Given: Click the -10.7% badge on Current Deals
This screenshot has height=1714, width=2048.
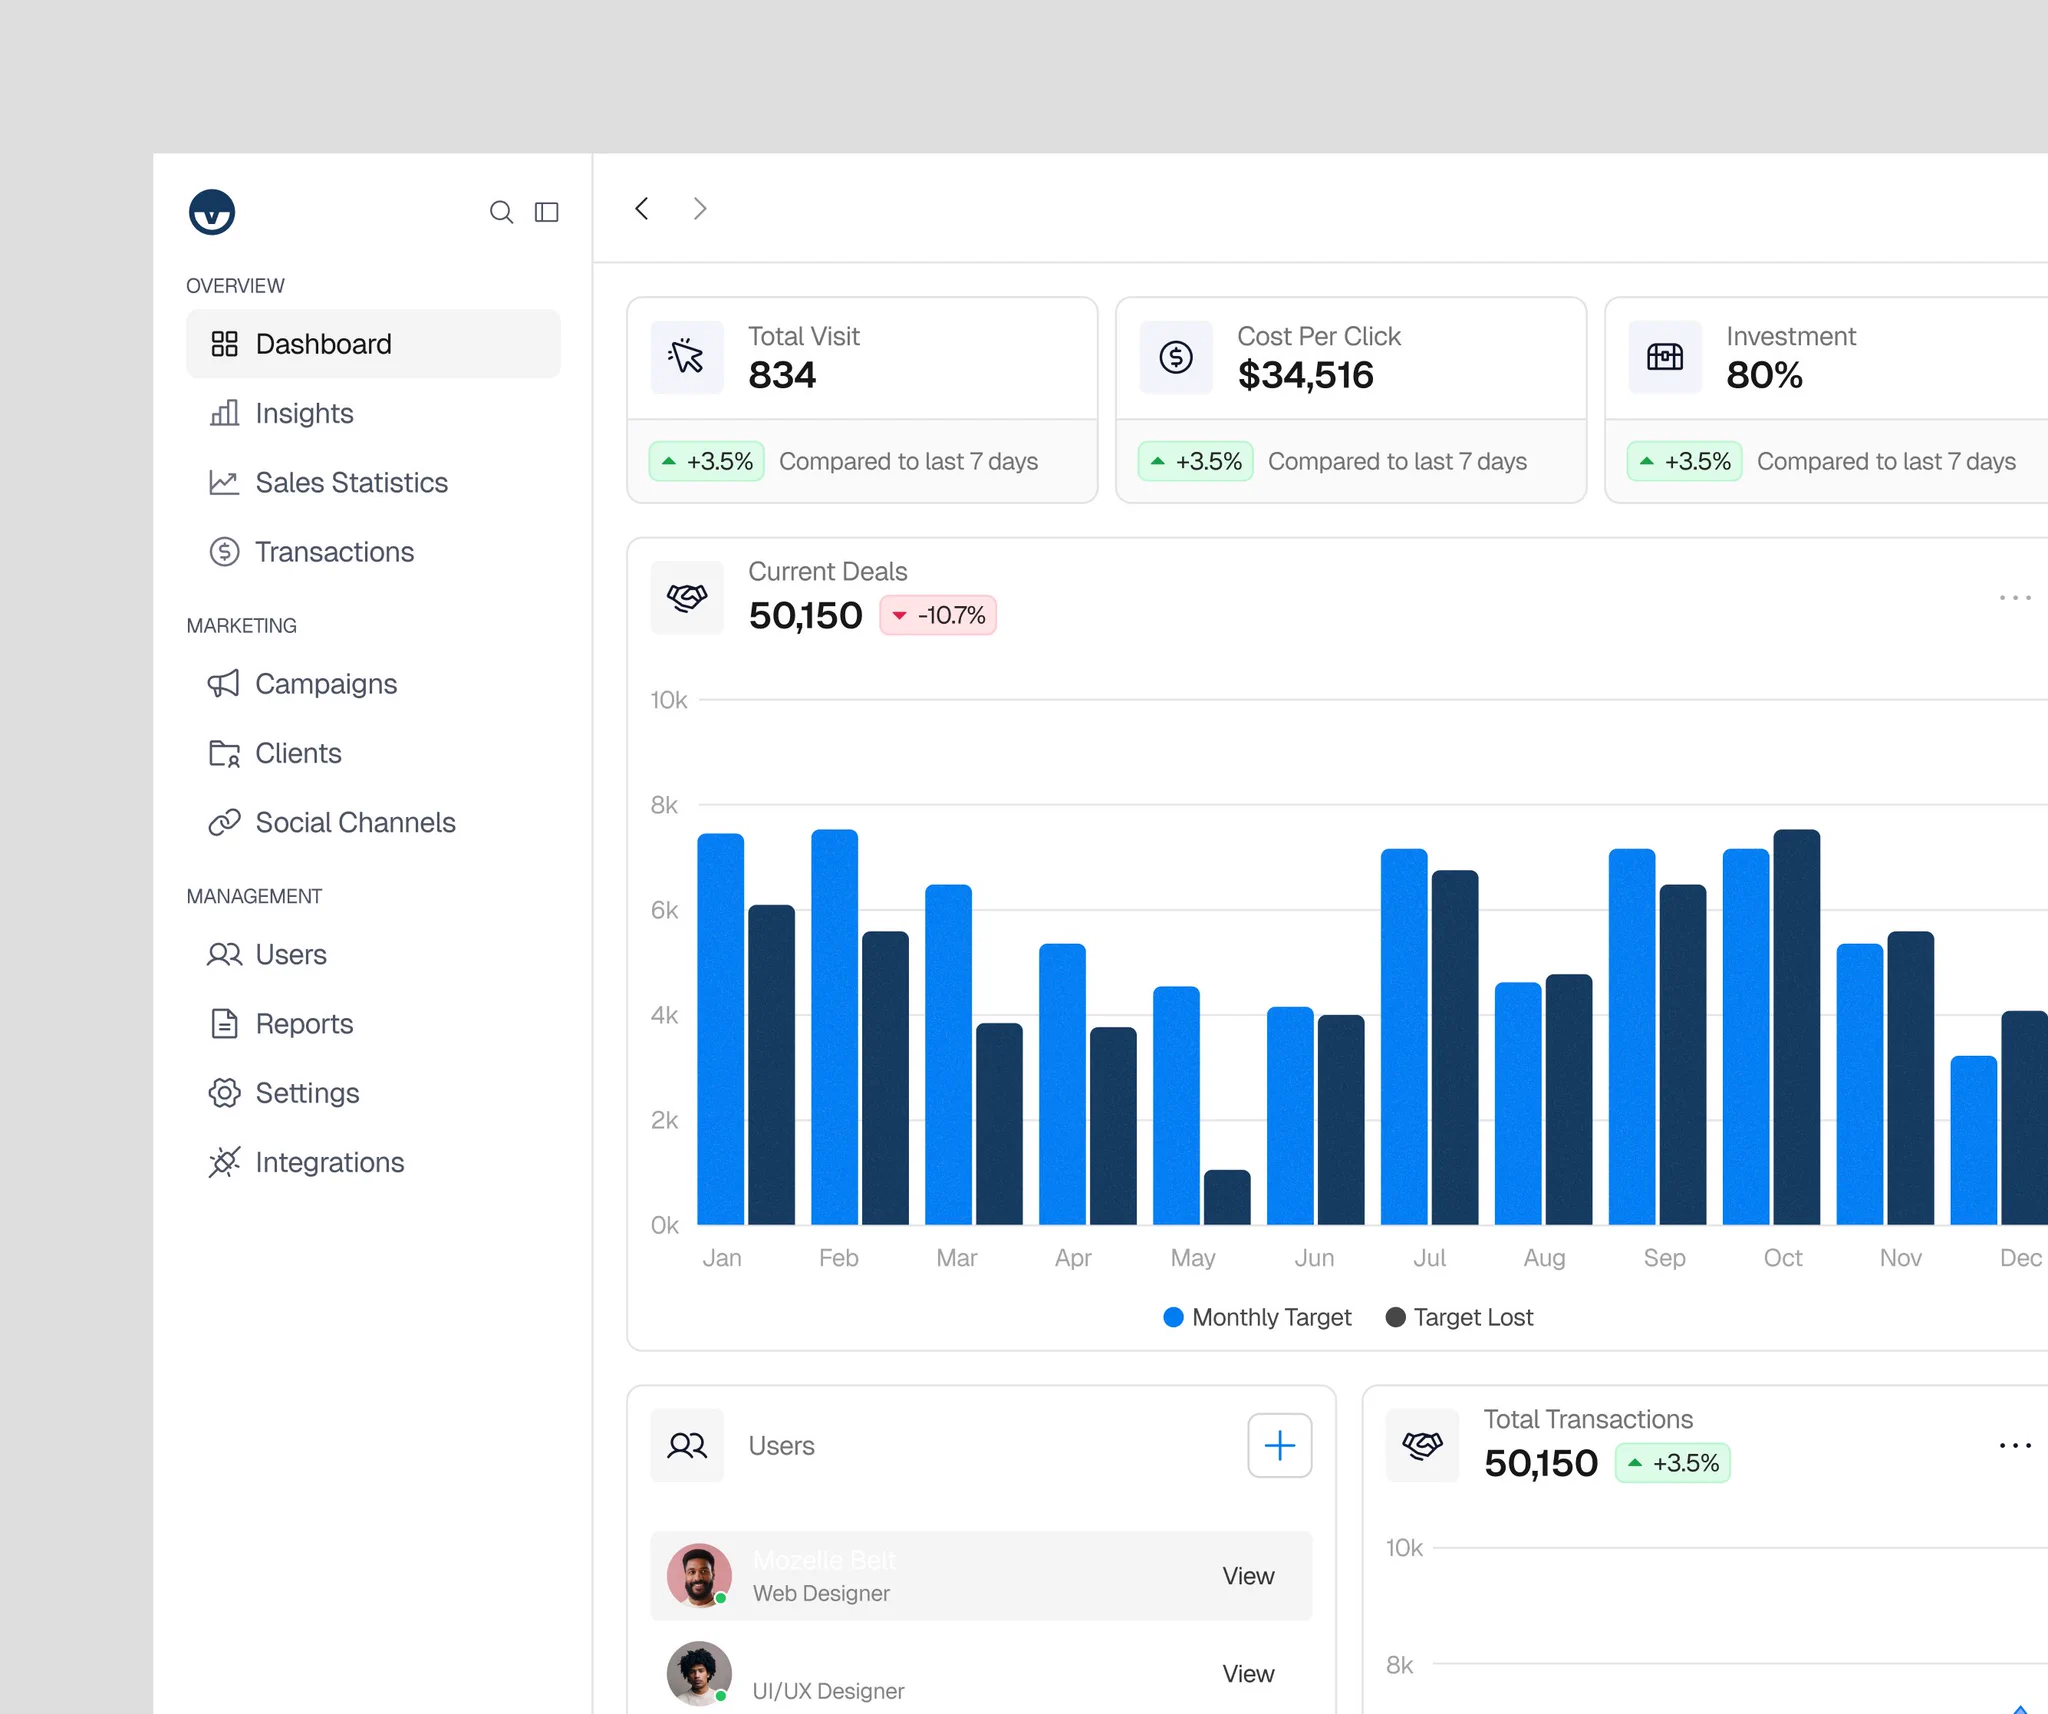Looking at the screenshot, I should (x=938, y=615).
